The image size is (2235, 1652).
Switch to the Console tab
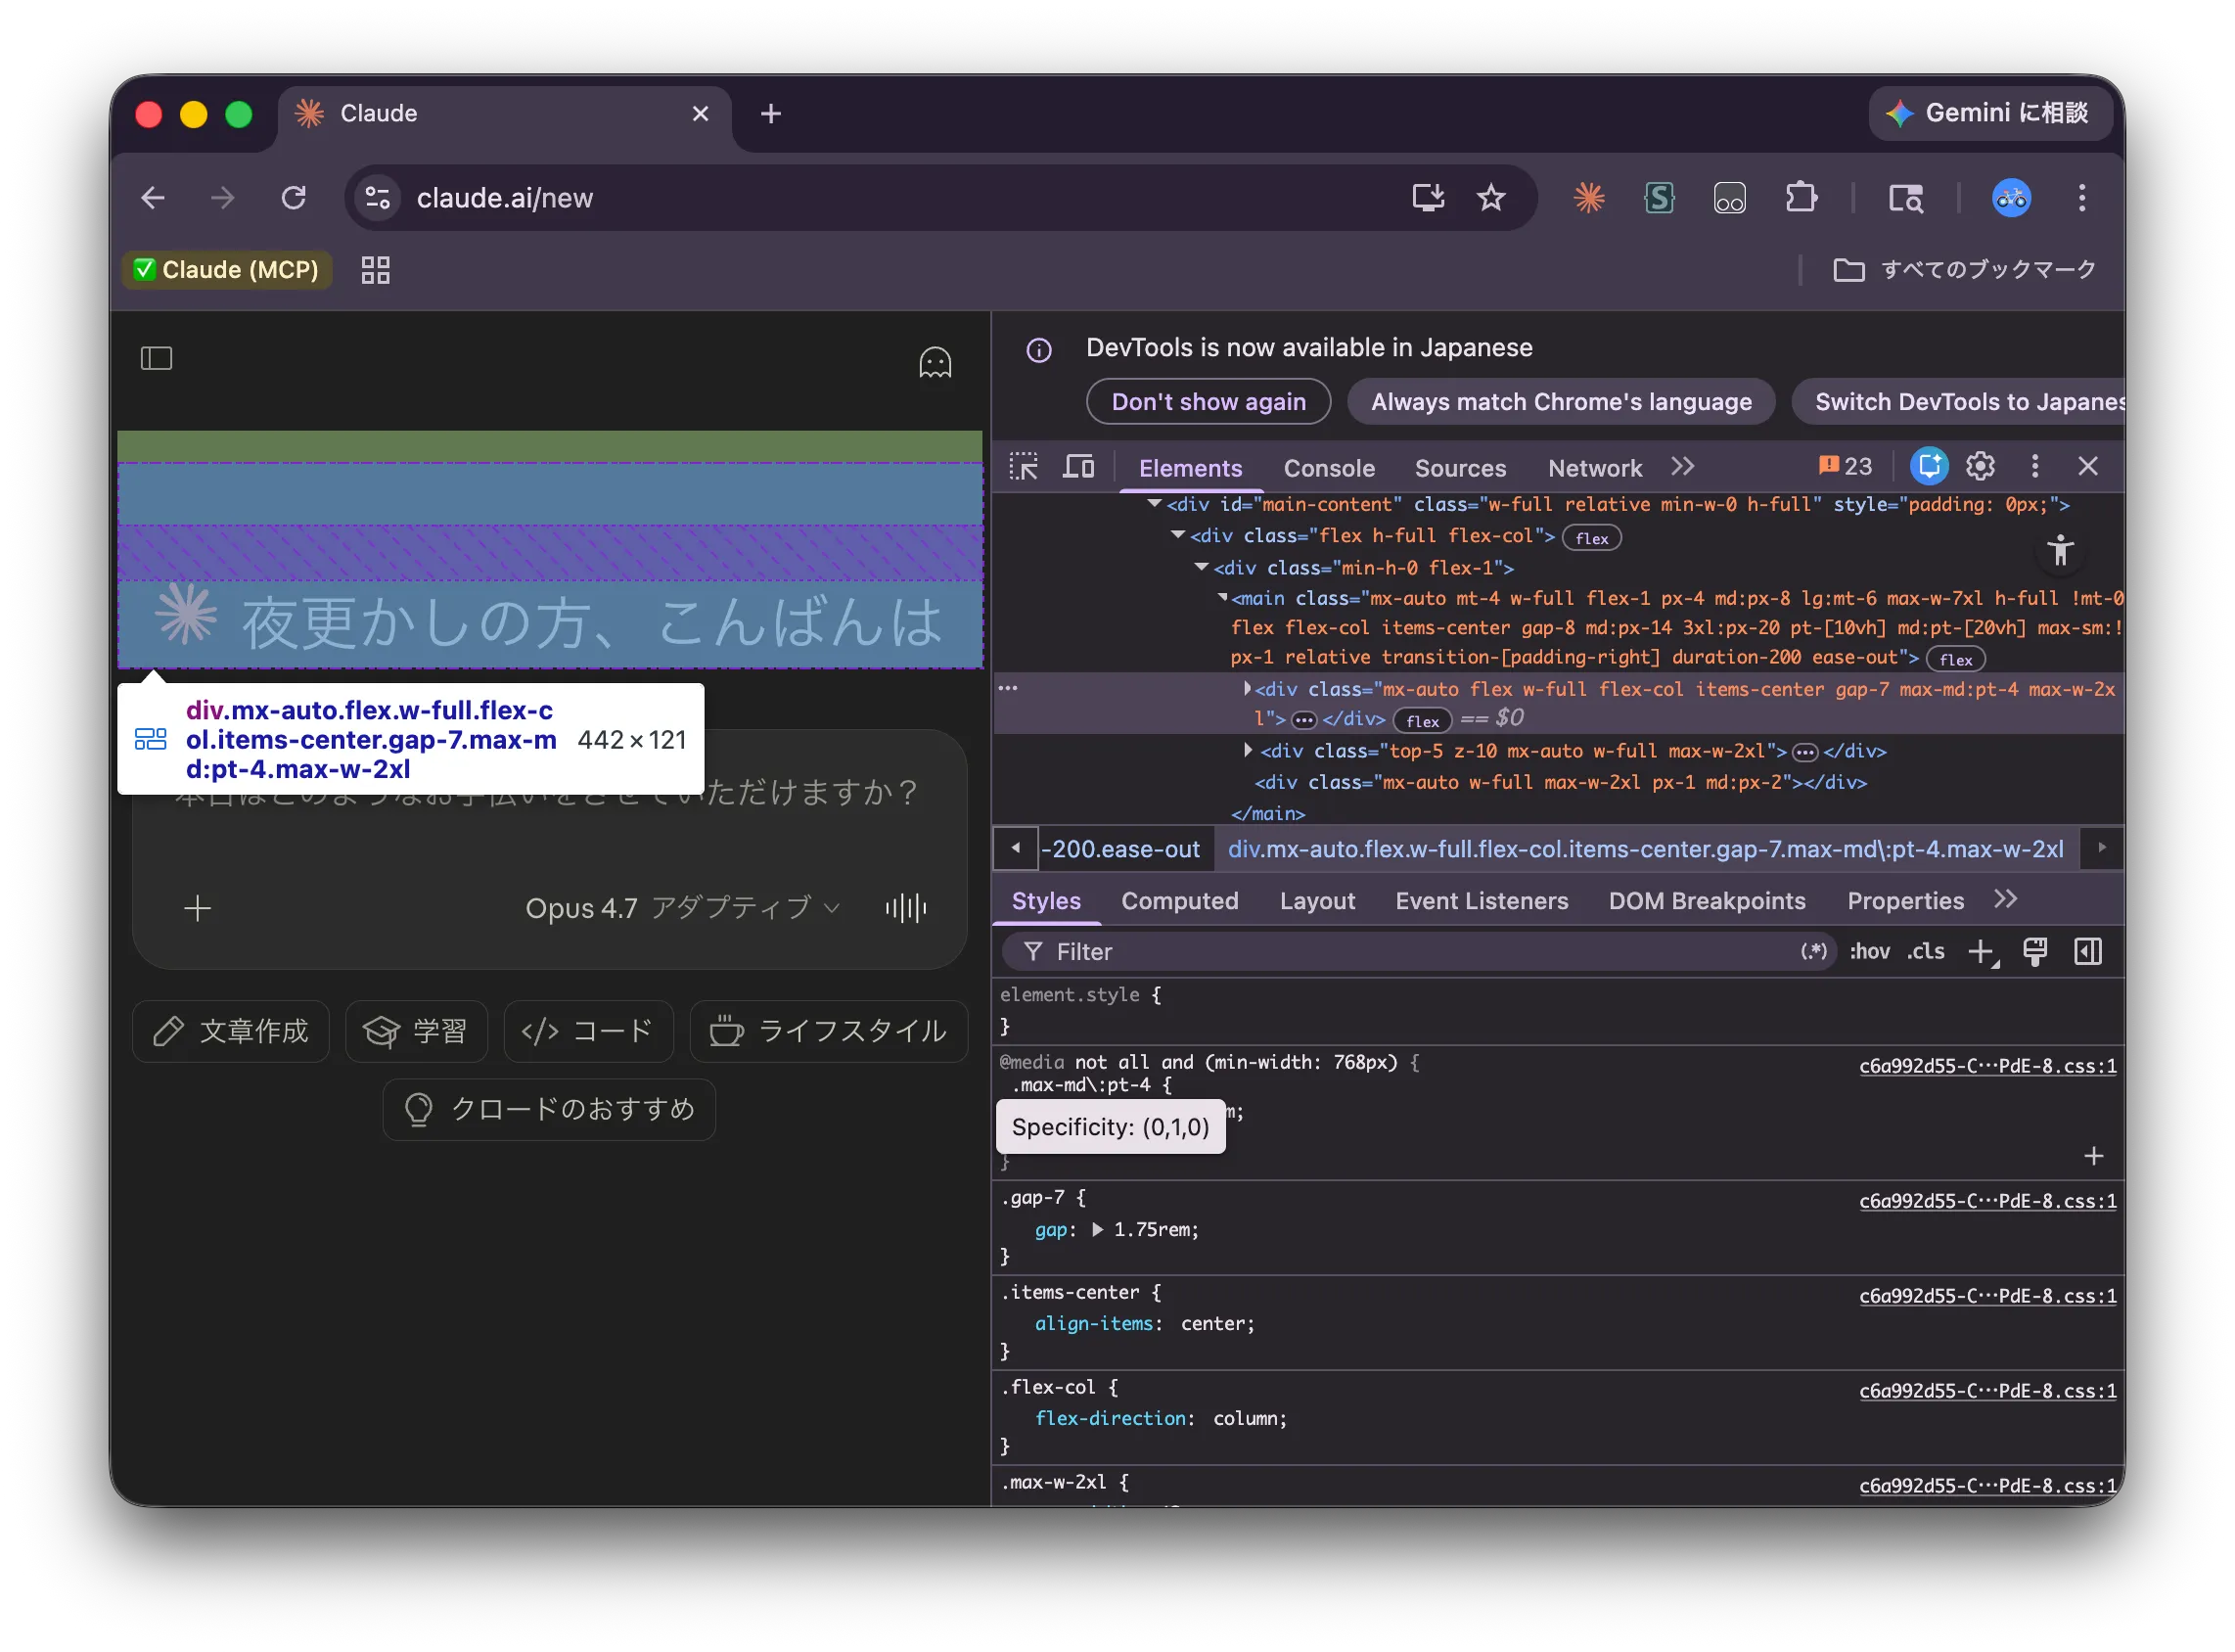(x=1329, y=468)
